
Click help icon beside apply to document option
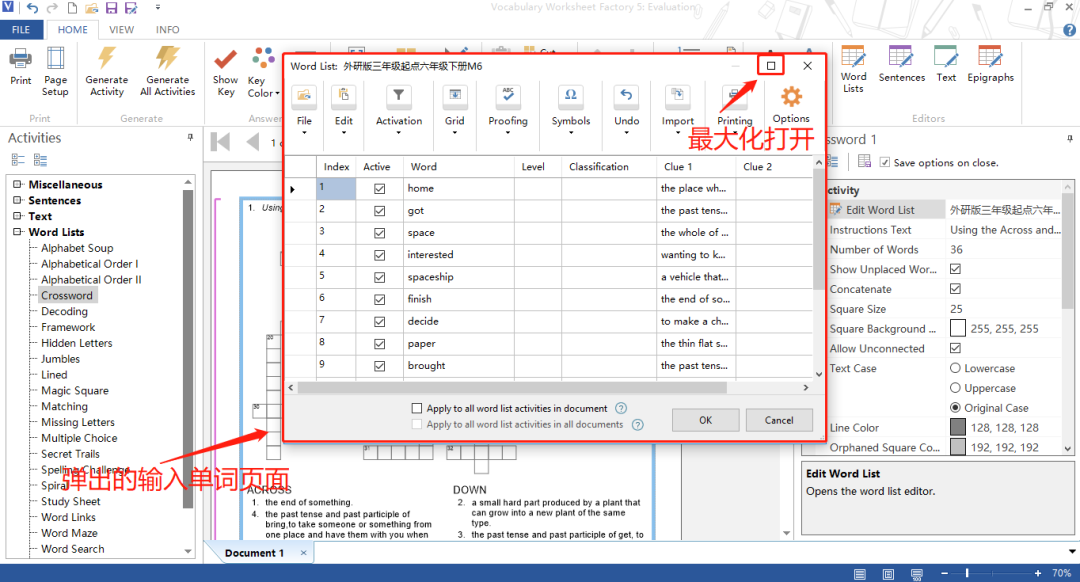click(x=621, y=408)
